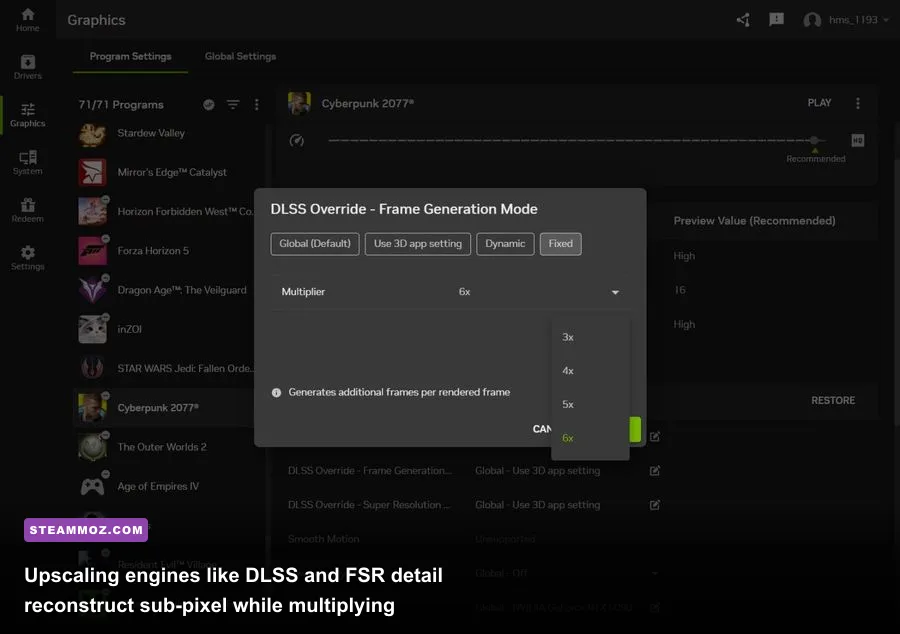Click the HQ quality icon
Viewport: 900px width, 634px height.
(858, 140)
